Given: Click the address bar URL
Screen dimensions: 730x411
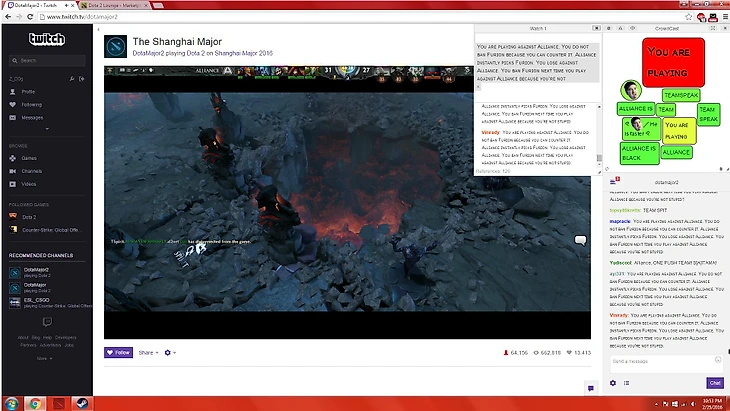Looking at the screenshot, I should tap(82, 17).
